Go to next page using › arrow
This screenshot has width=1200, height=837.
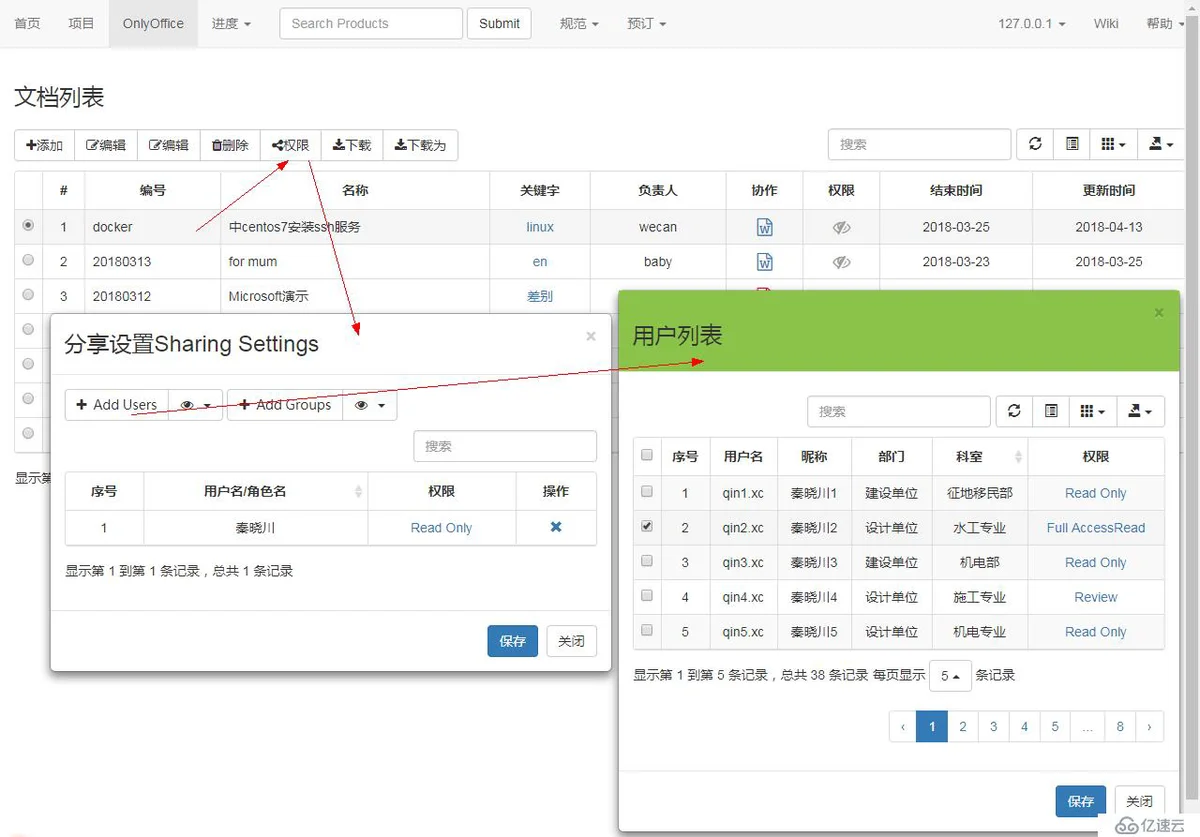pyautogui.click(x=1150, y=727)
